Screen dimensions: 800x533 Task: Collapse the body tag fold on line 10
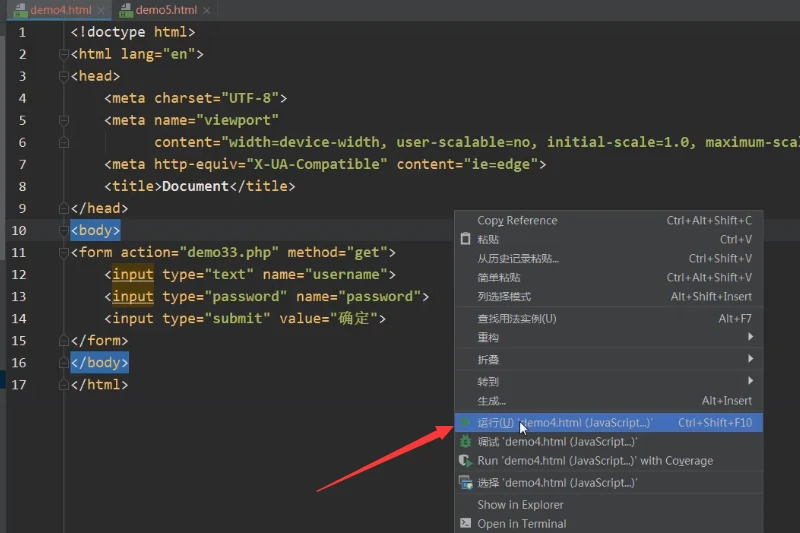[64, 230]
